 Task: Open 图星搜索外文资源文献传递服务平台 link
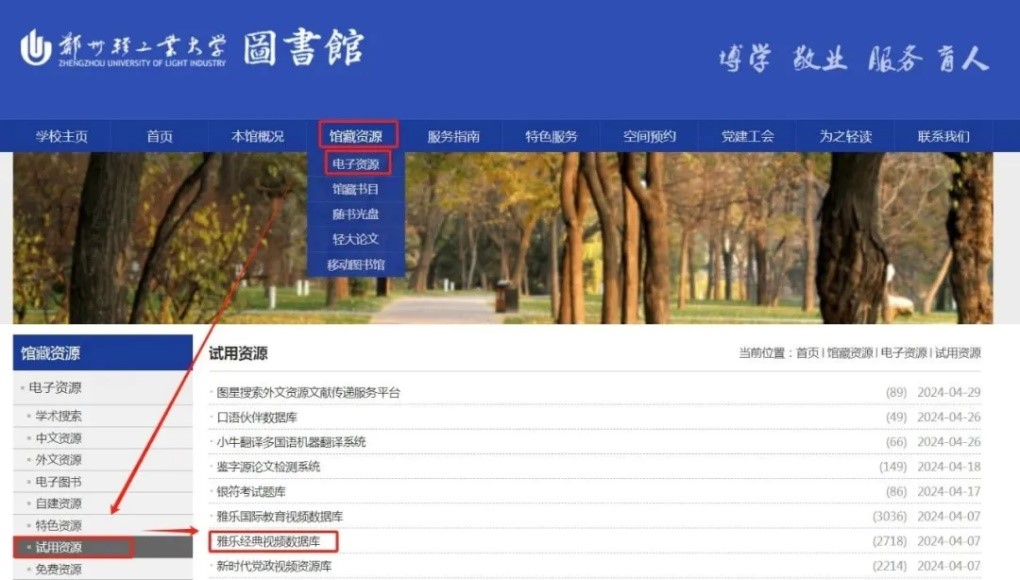[x=308, y=392]
